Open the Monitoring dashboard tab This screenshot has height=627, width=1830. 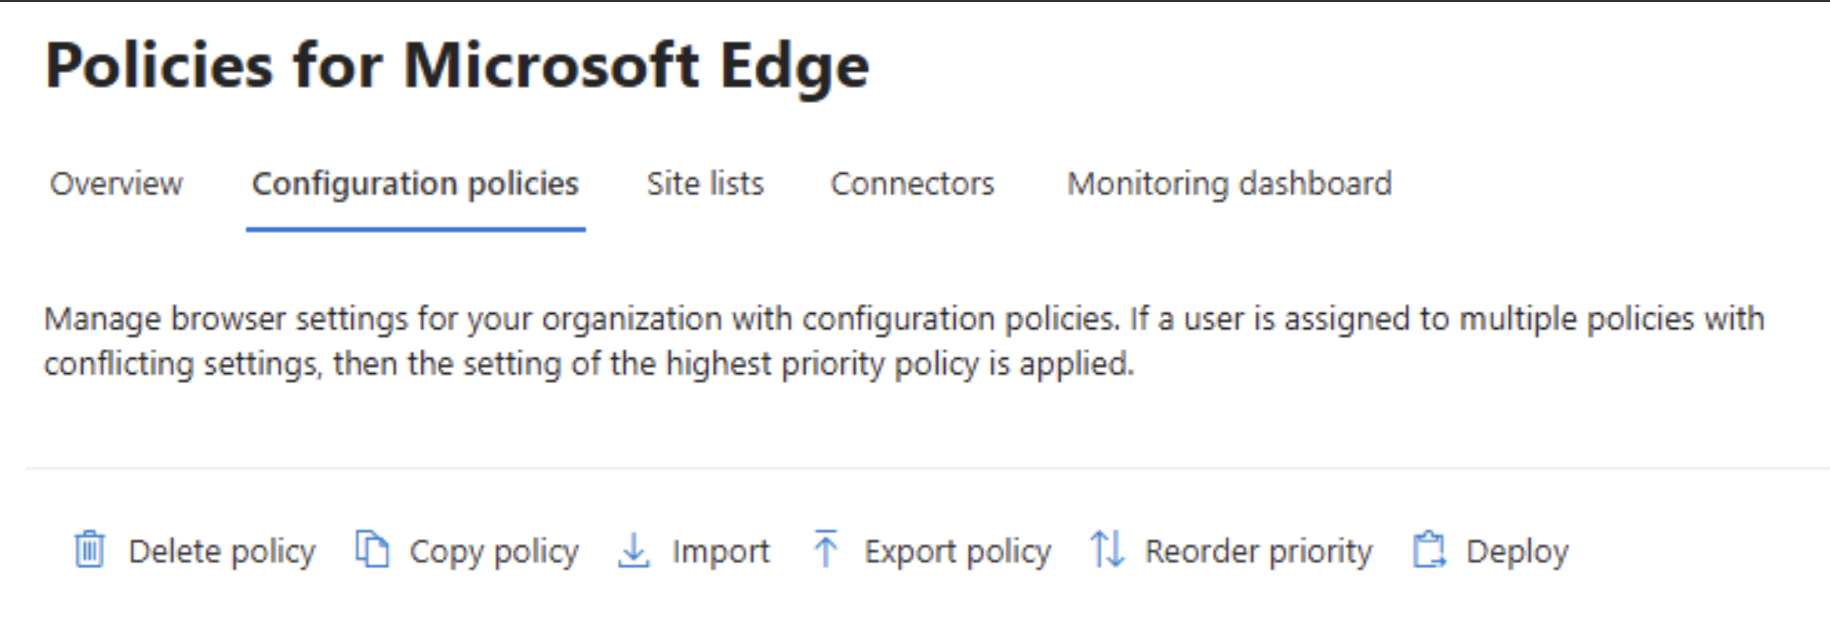click(x=1229, y=184)
